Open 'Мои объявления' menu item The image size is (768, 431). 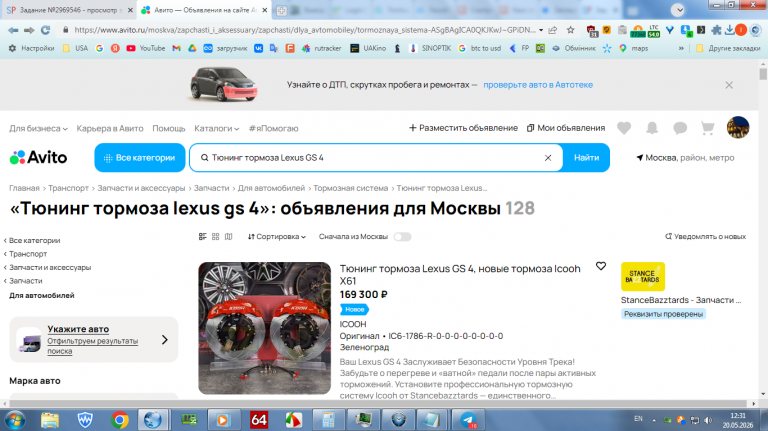[566, 128]
